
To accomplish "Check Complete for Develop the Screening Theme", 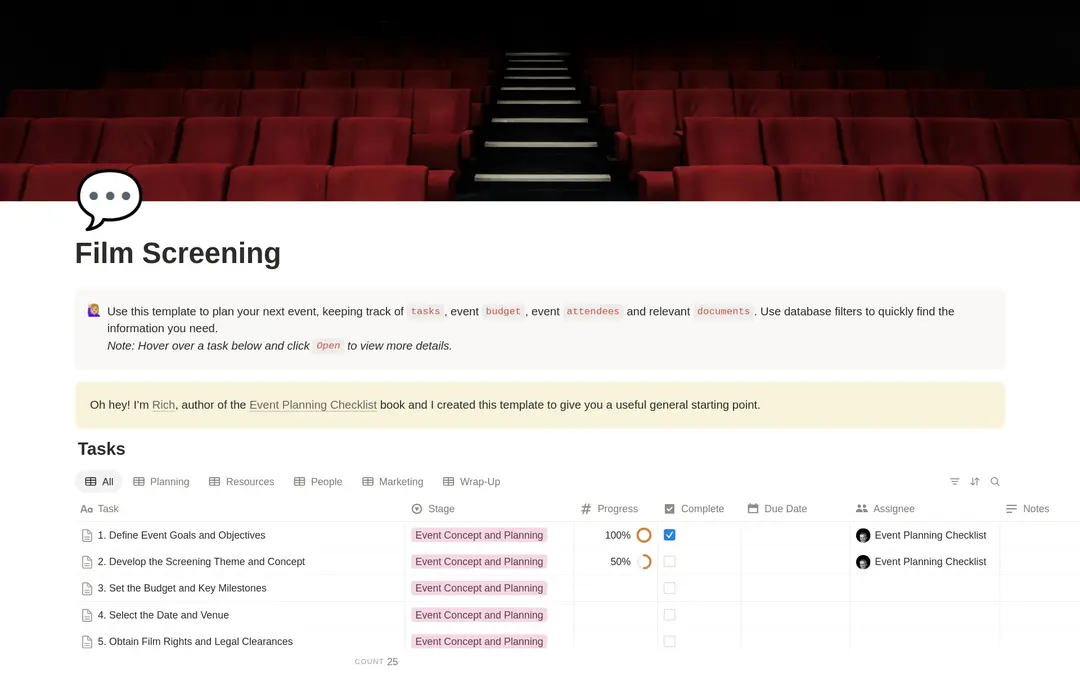I will tap(669, 562).
